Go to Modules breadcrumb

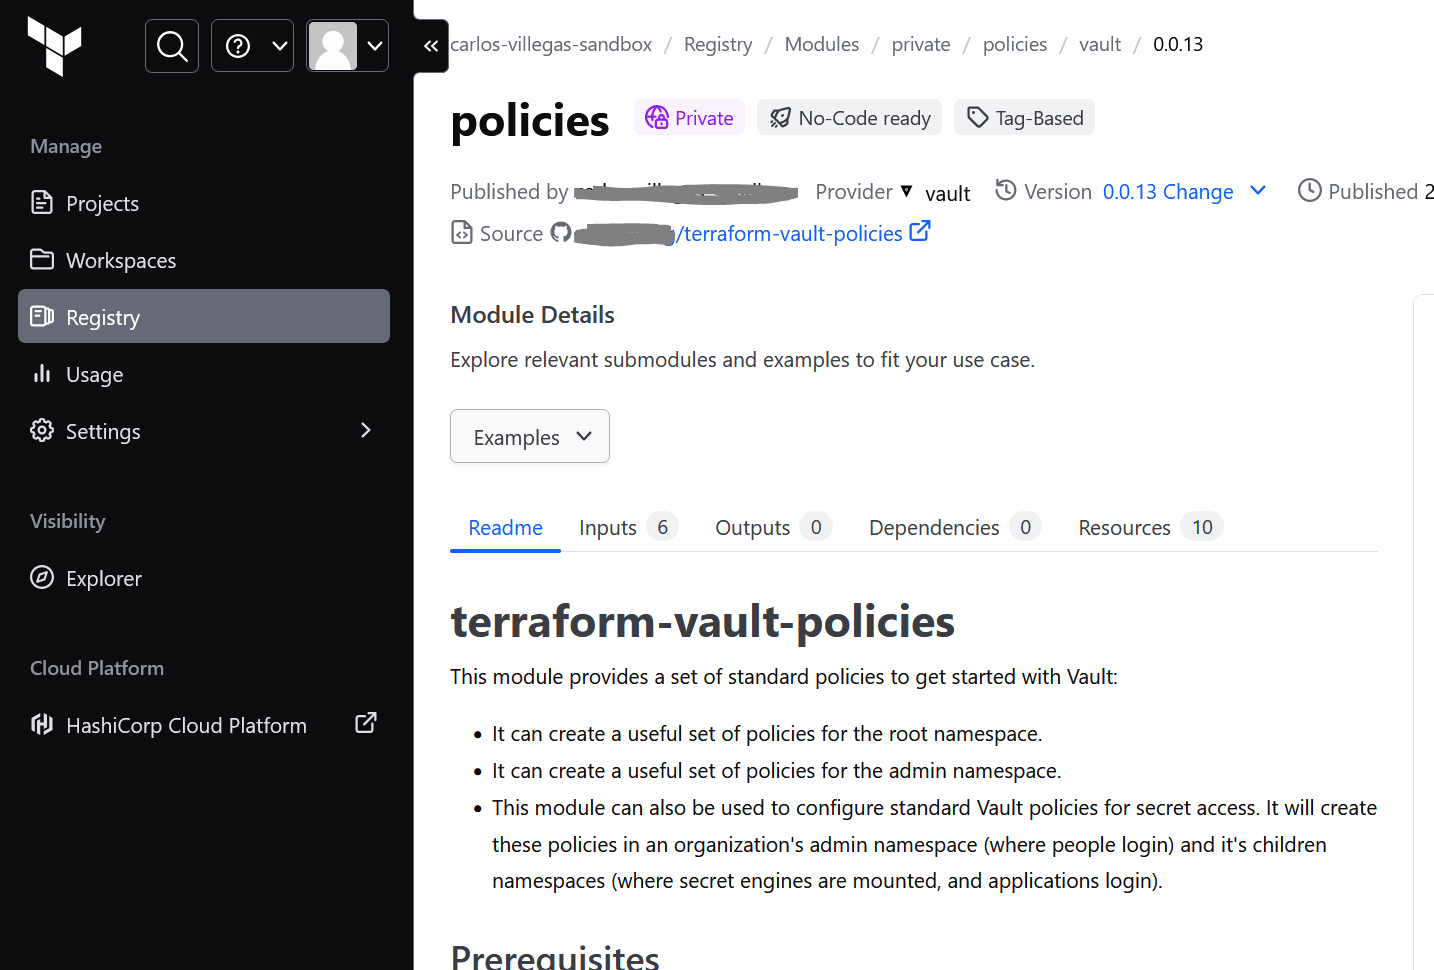click(822, 44)
